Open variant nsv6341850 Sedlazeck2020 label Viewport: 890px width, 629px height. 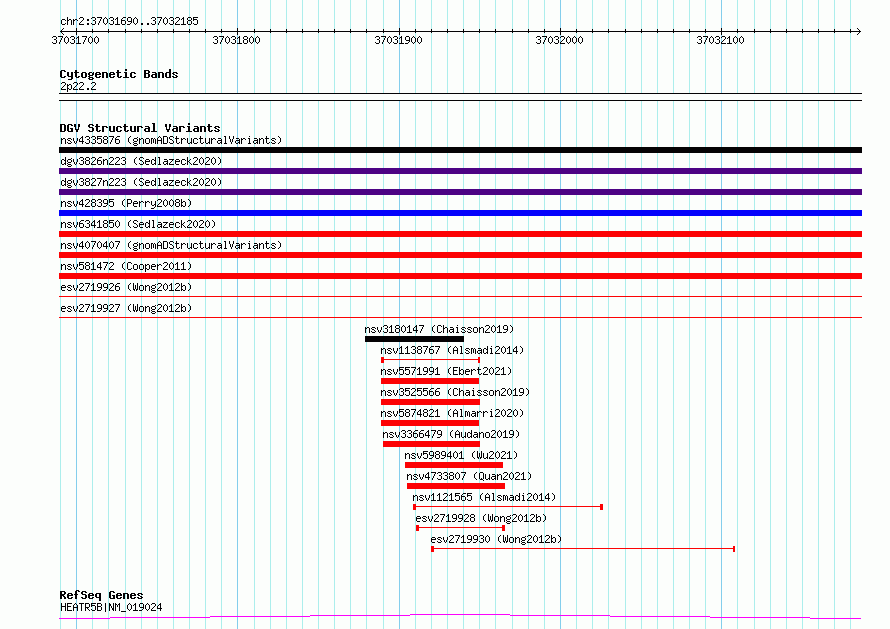[x=137, y=224]
